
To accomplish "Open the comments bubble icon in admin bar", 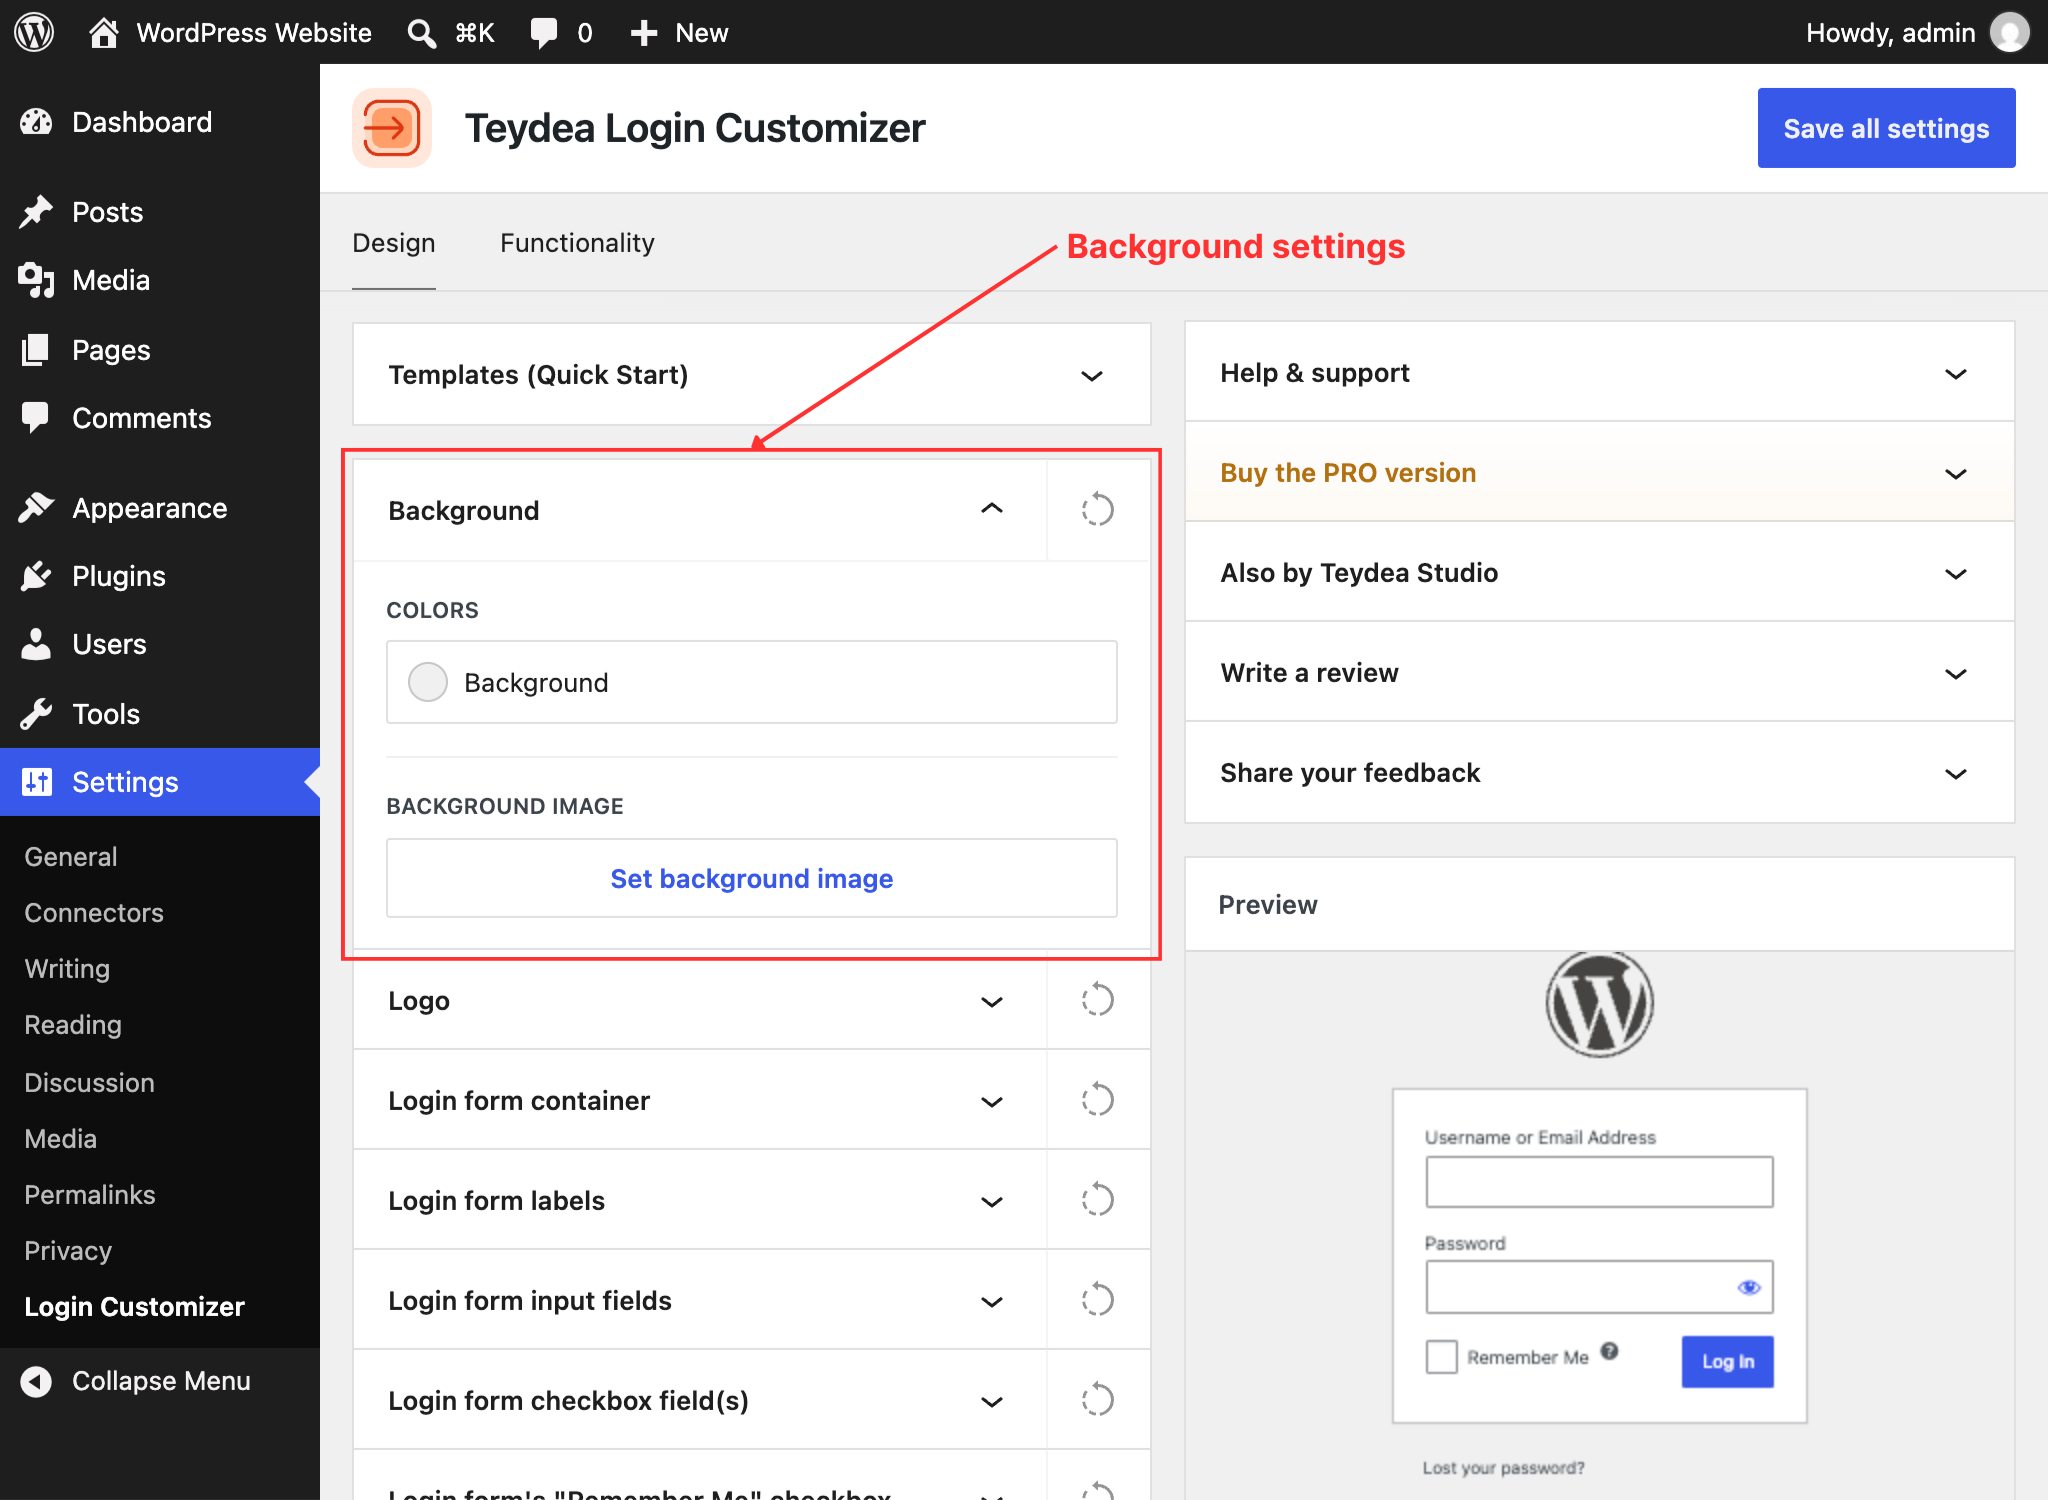I will click(x=544, y=33).
